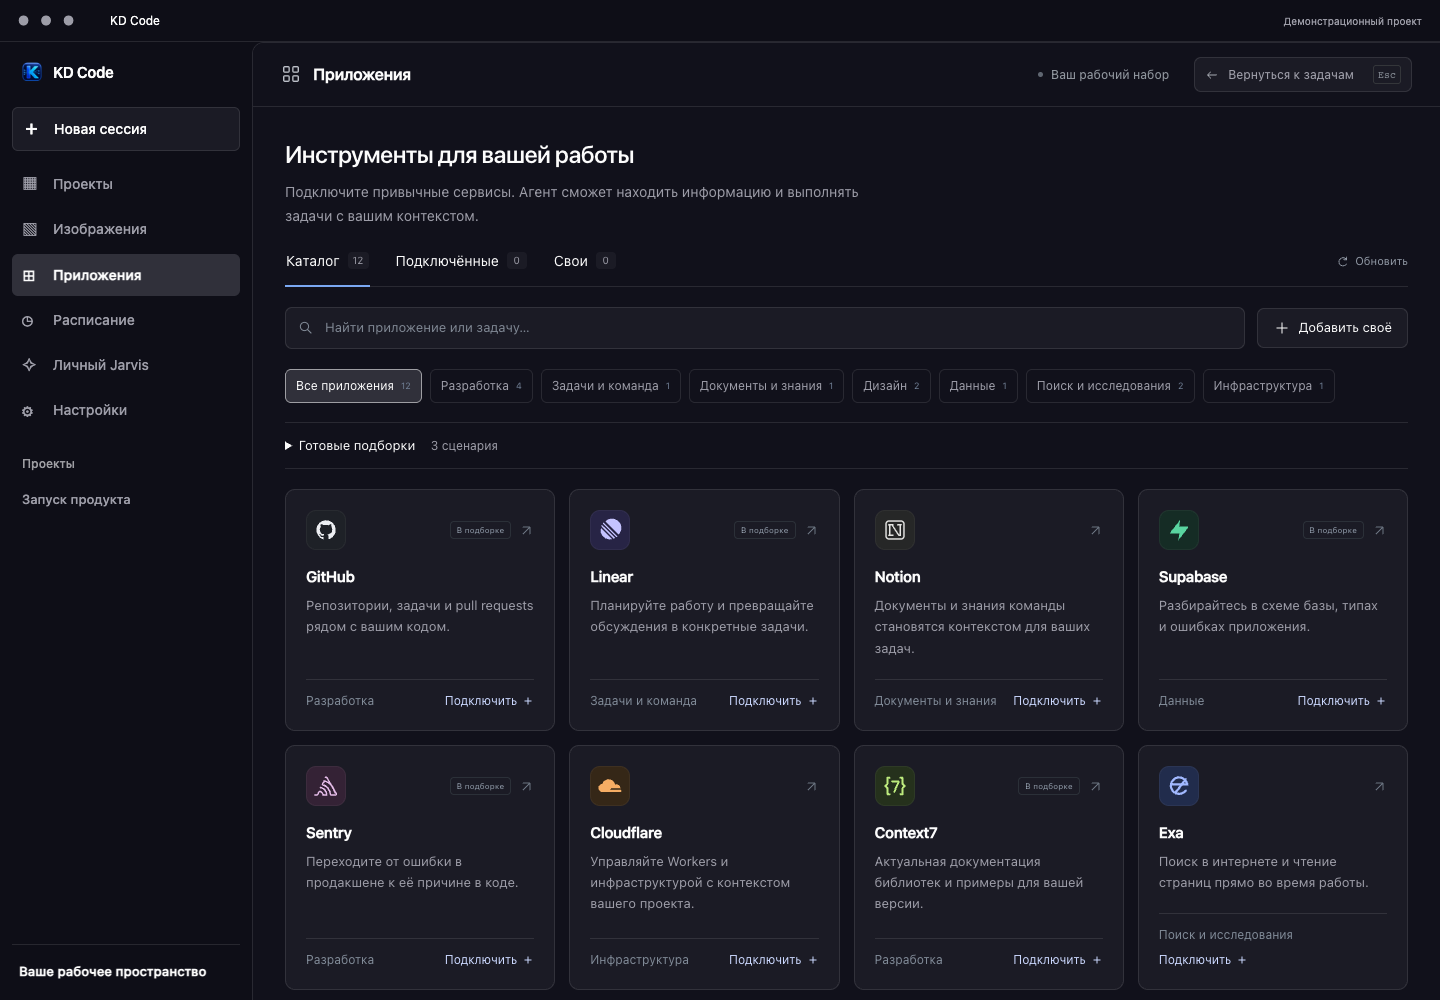
Task: Filter by Дизайн category chip
Action: (891, 386)
